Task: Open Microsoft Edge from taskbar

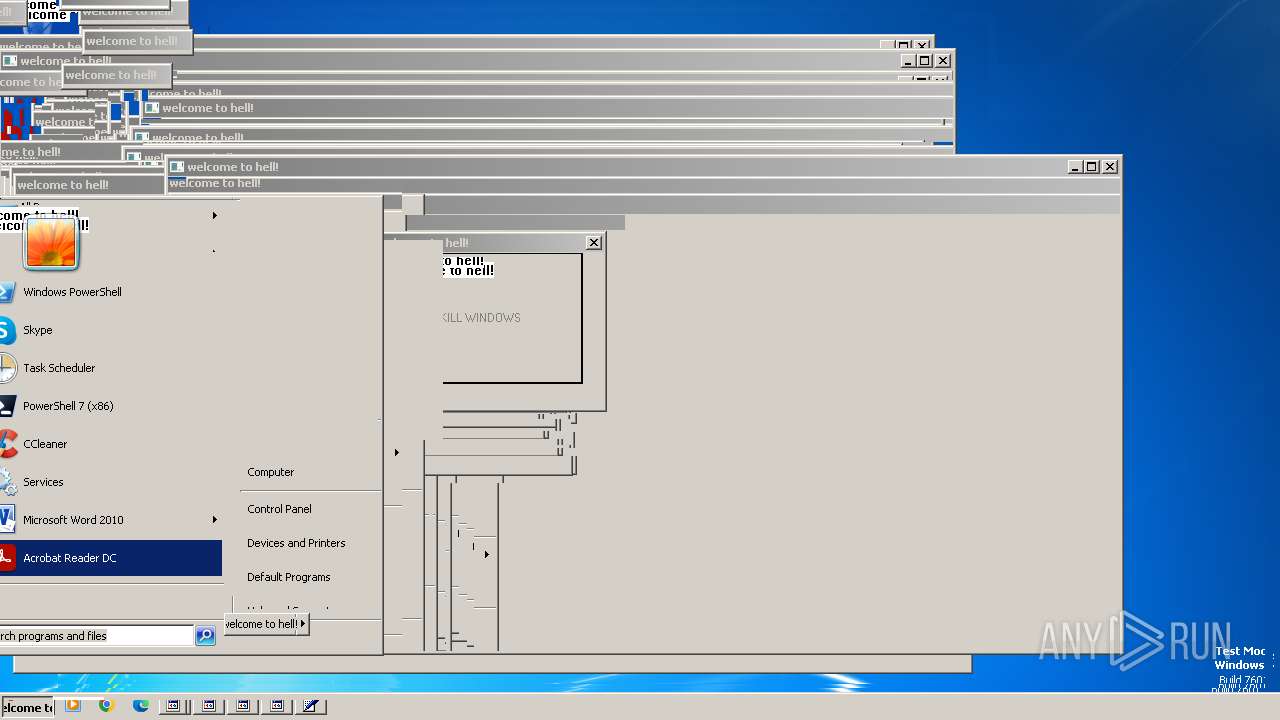Action: click(x=141, y=705)
